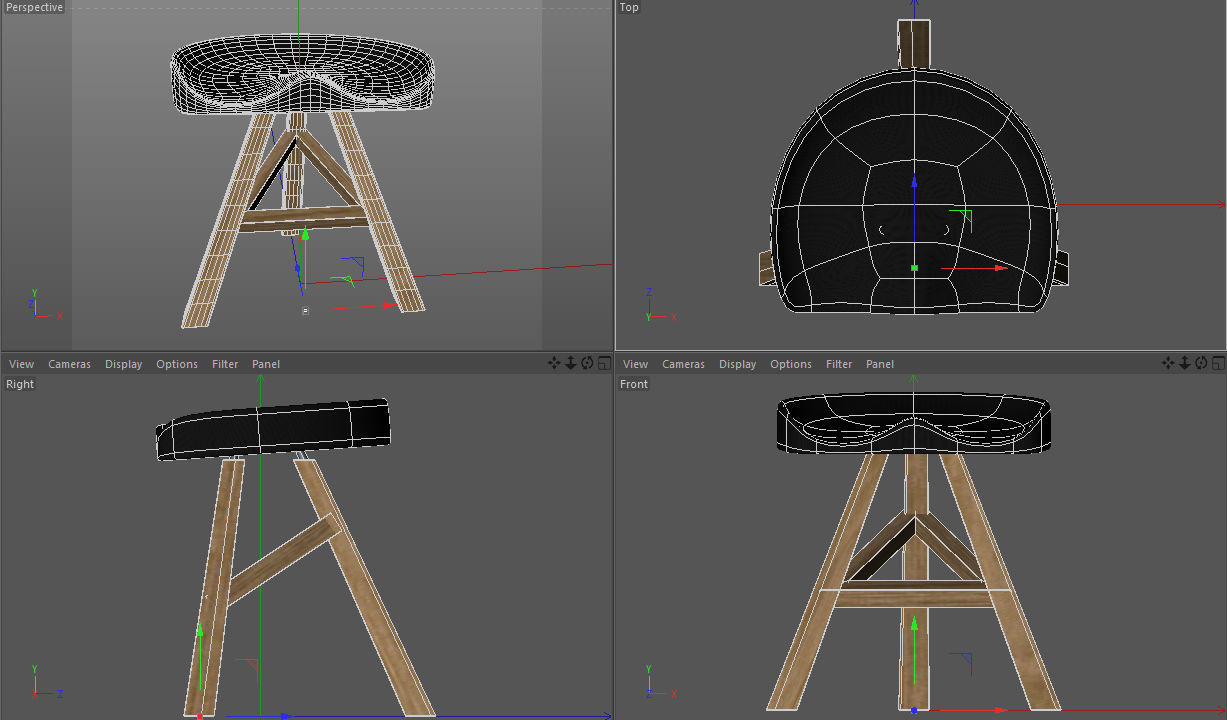Click the zoom camera icon in Right viewport
Viewport: 1227px width, 720px height.
[x=571, y=363]
